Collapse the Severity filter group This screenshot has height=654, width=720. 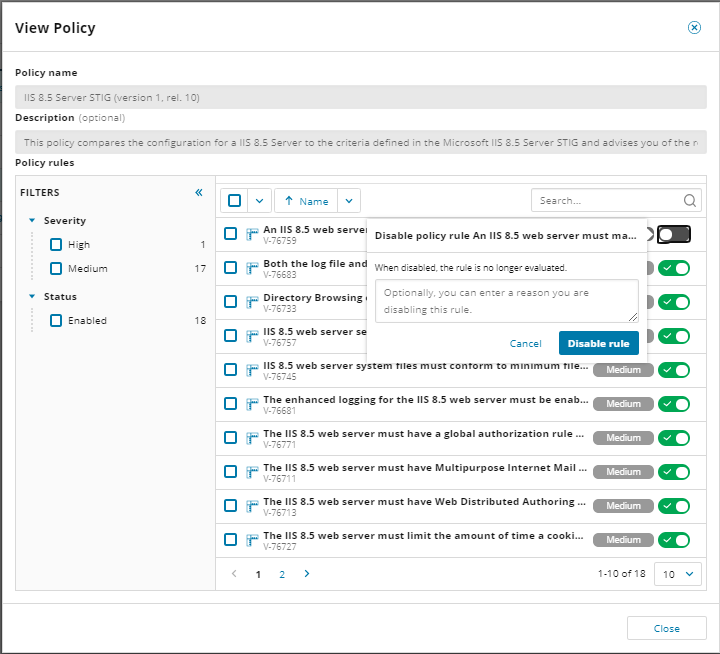pos(32,221)
